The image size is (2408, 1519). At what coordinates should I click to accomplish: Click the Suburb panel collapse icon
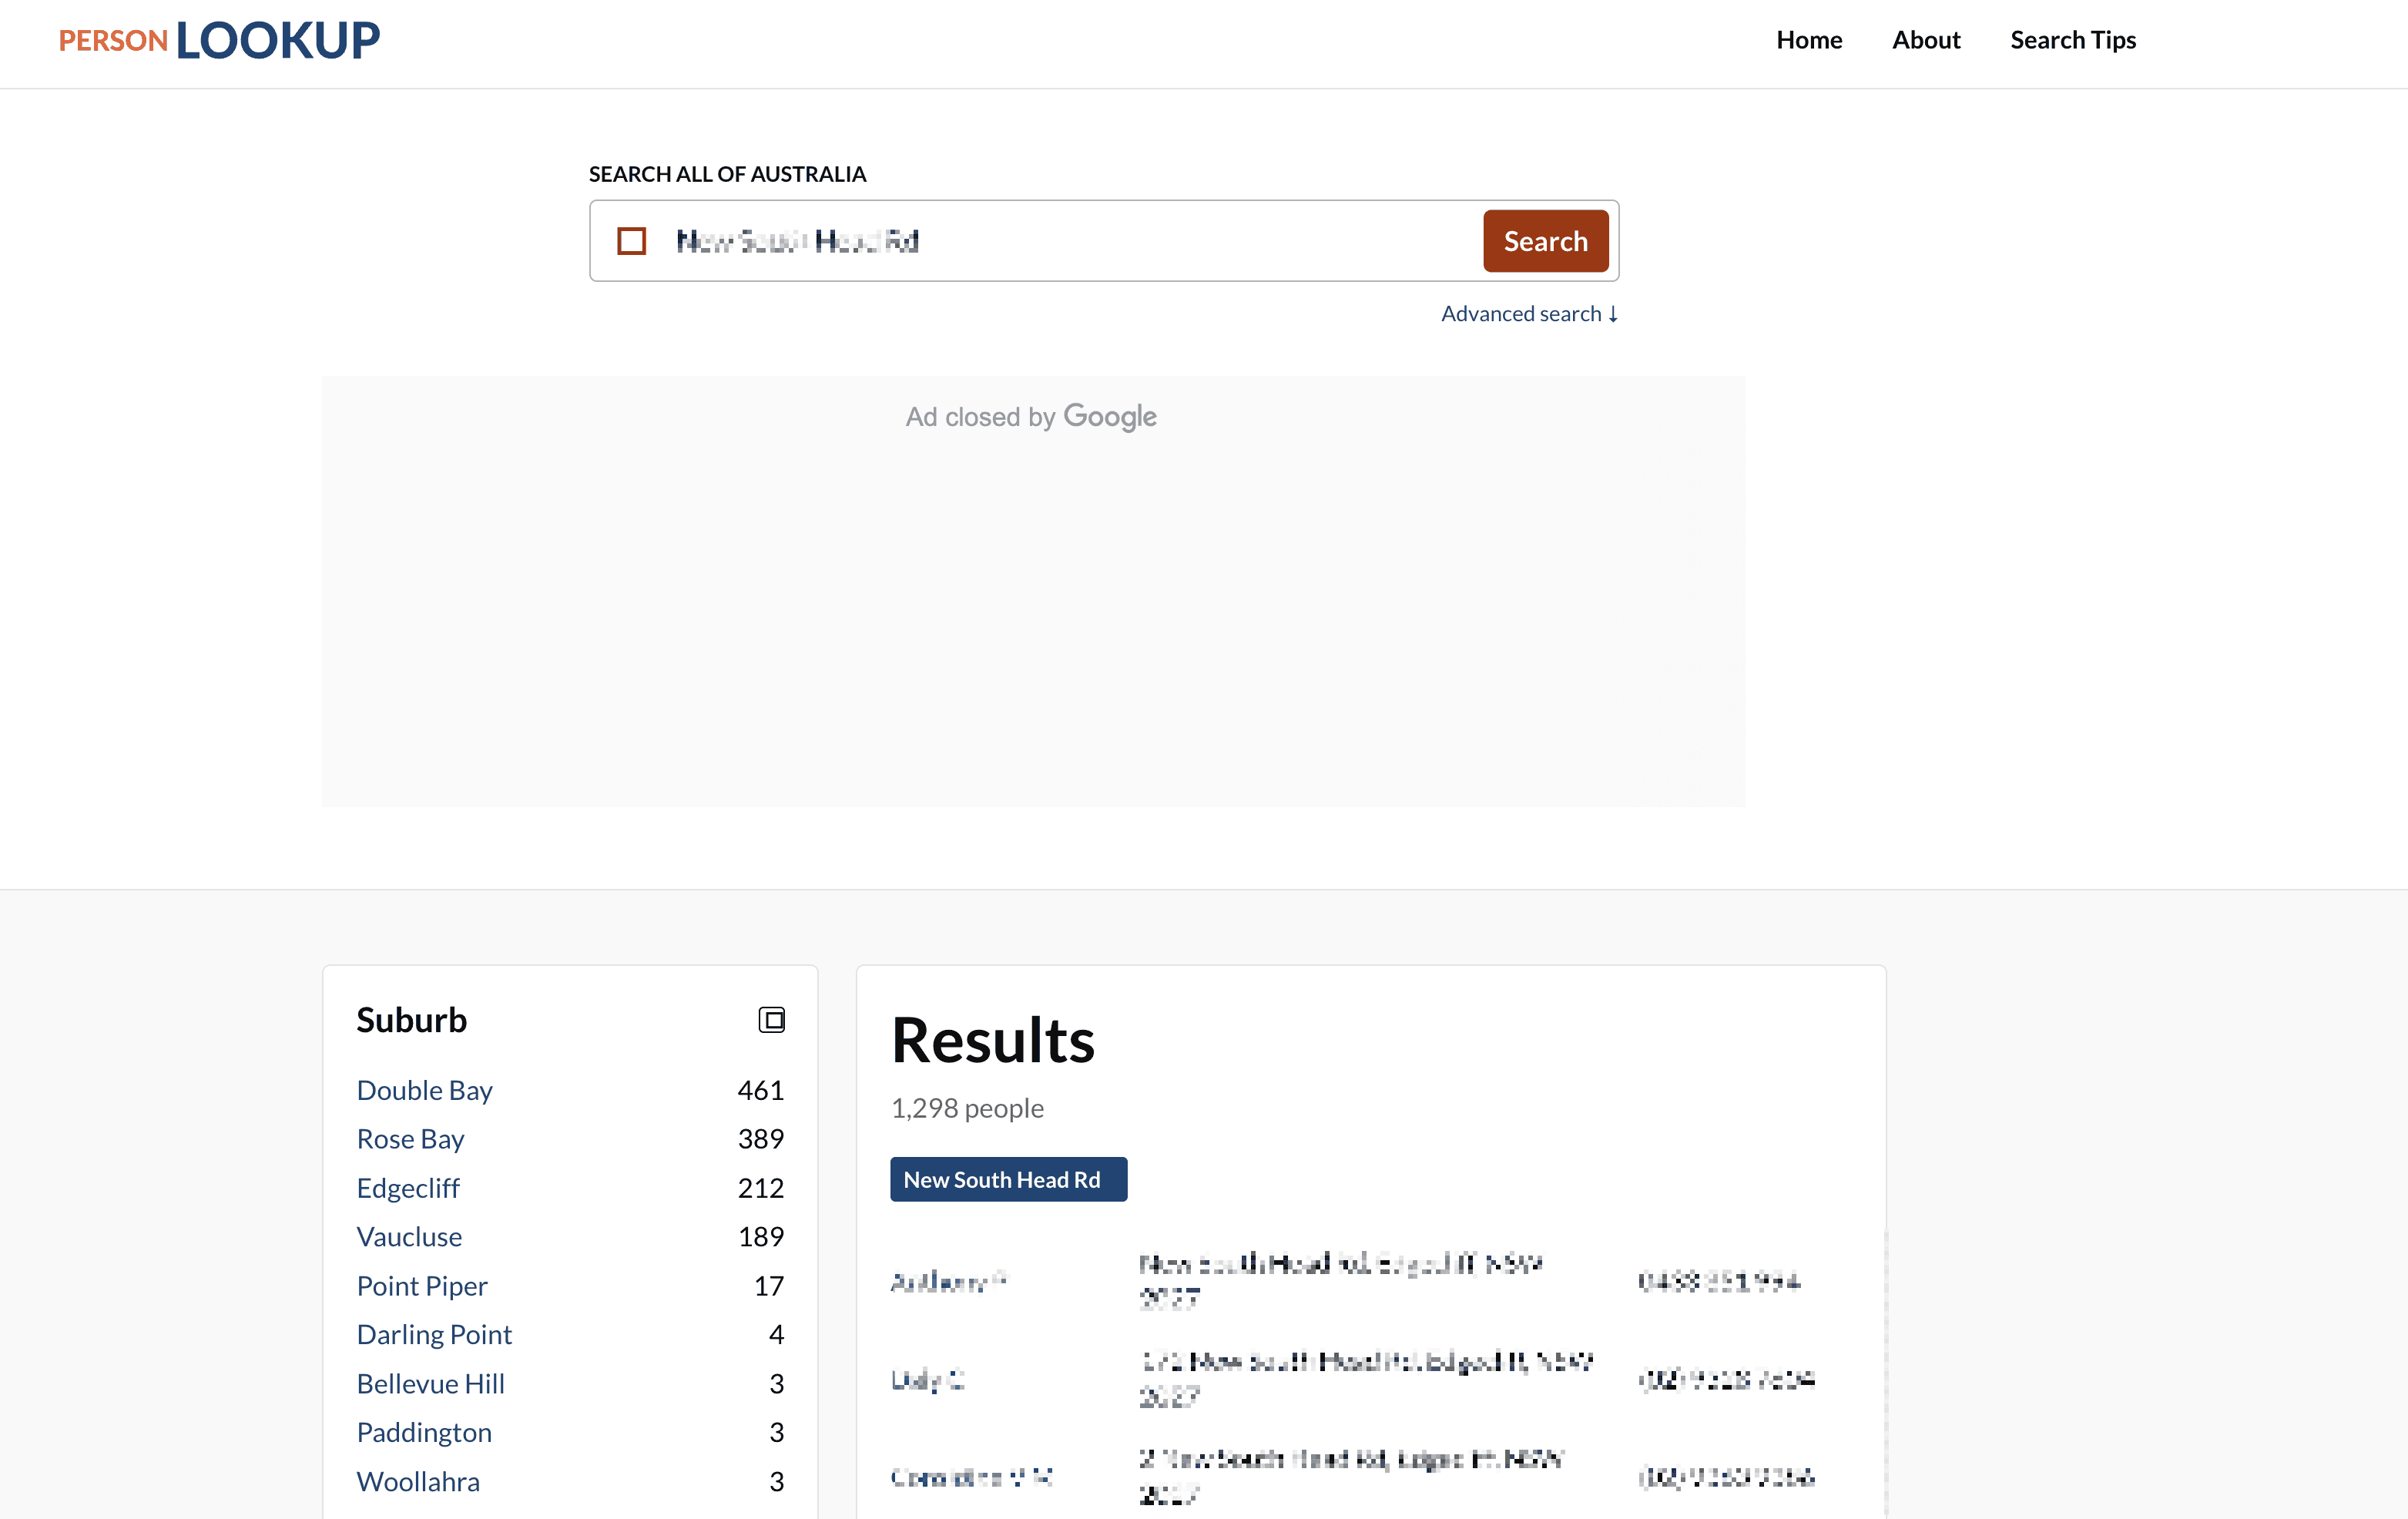pos(771,1020)
